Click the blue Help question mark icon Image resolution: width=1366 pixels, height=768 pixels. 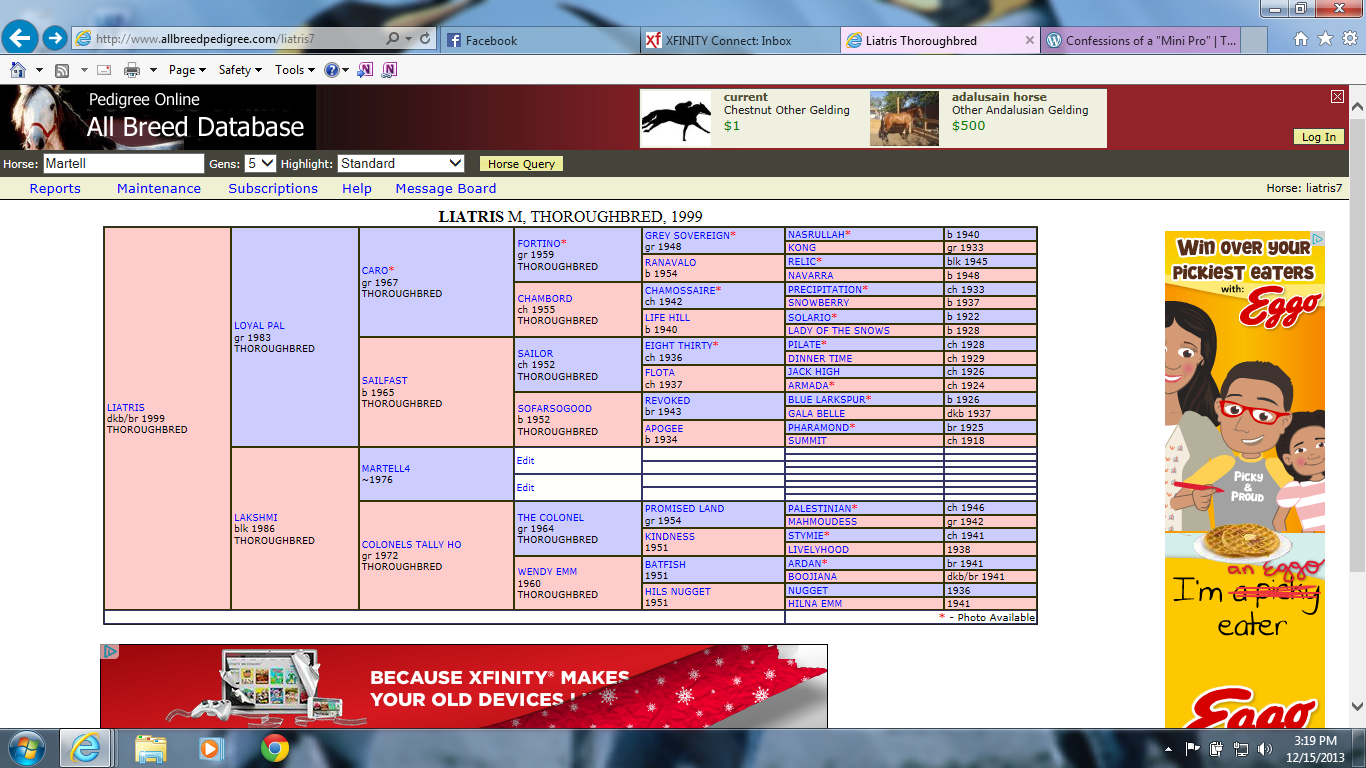click(x=332, y=70)
